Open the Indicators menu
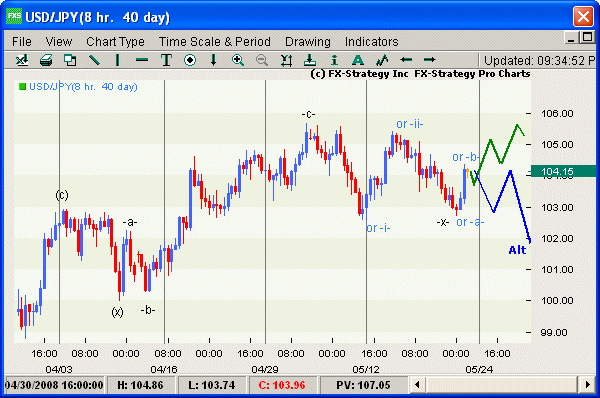The image size is (600, 398). point(372,41)
